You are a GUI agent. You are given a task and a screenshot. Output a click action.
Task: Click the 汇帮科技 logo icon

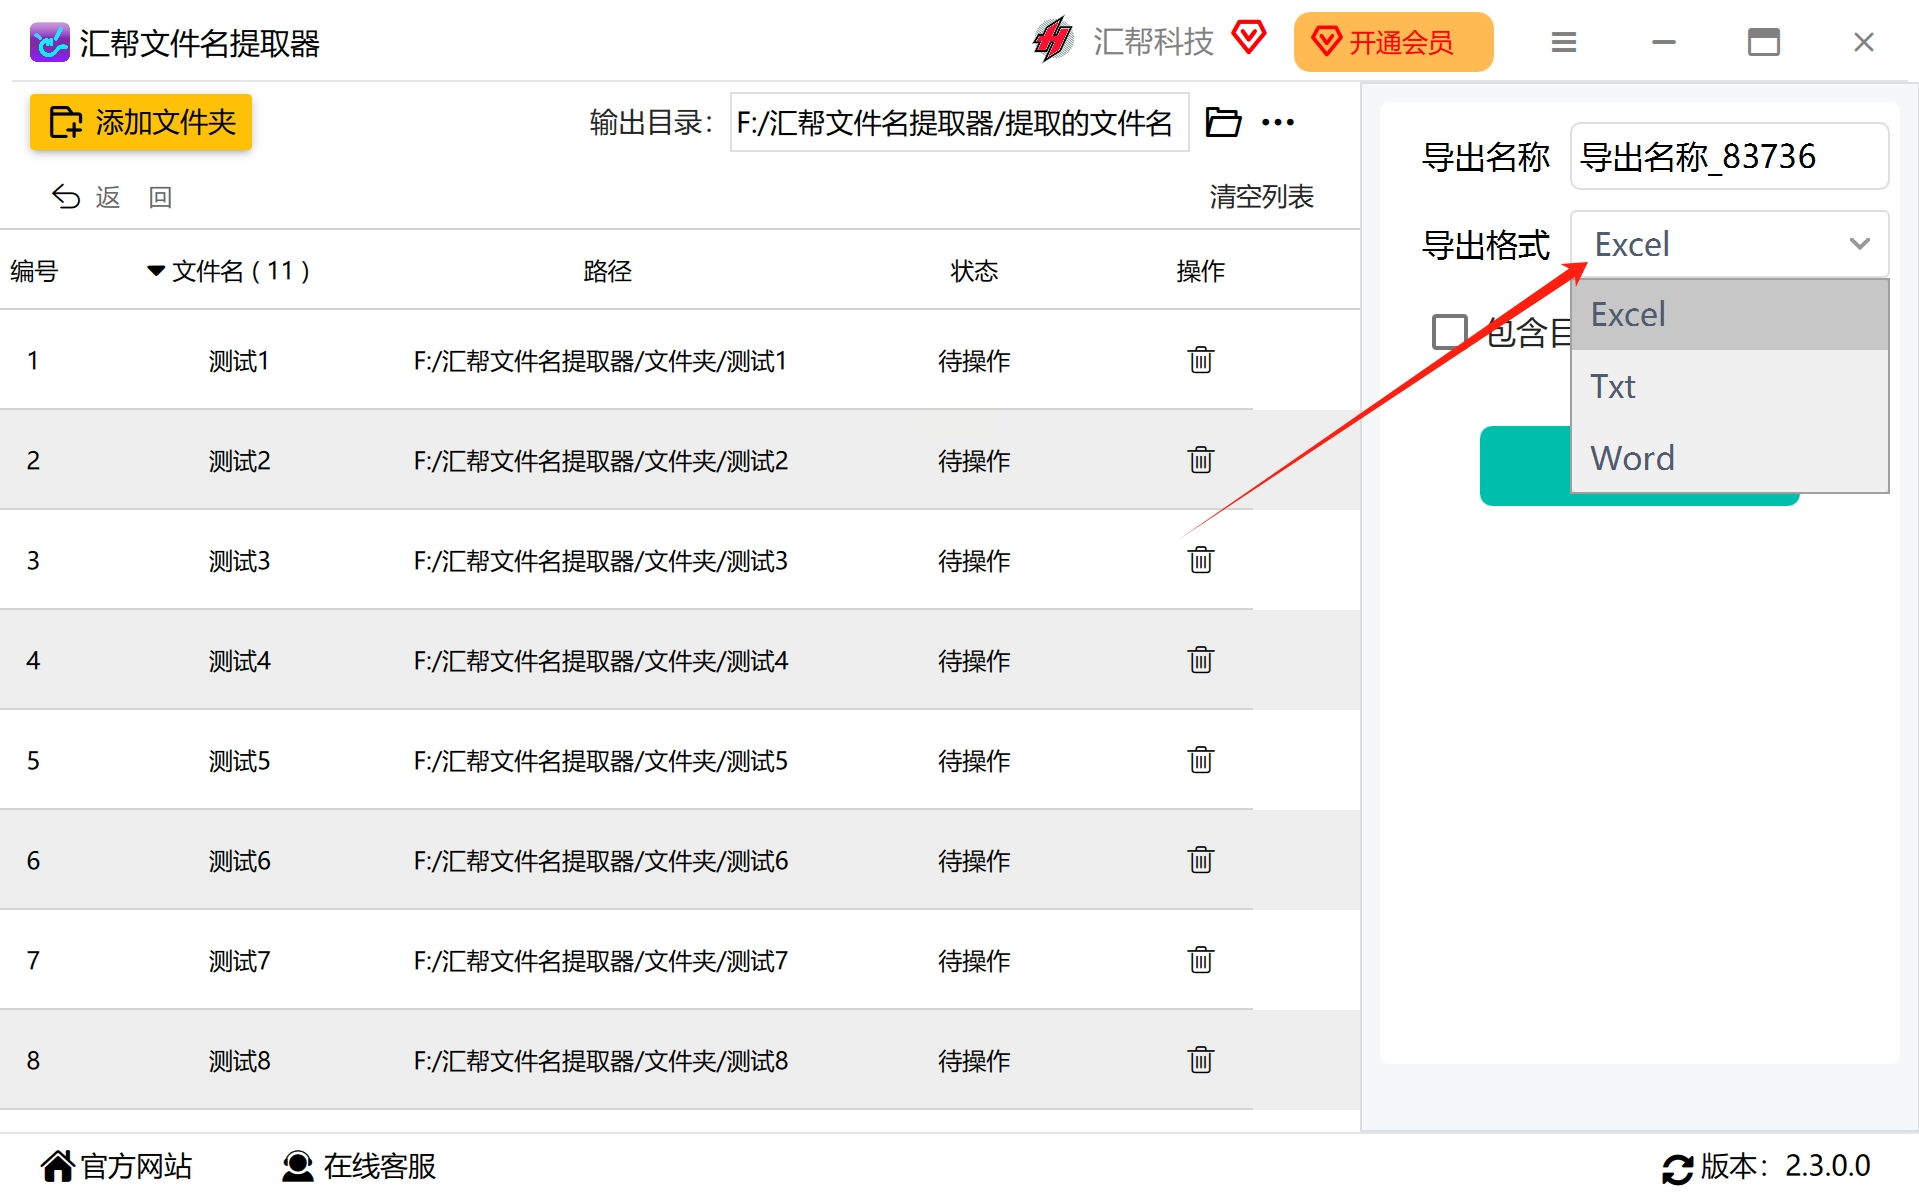tap(1052, 40)
